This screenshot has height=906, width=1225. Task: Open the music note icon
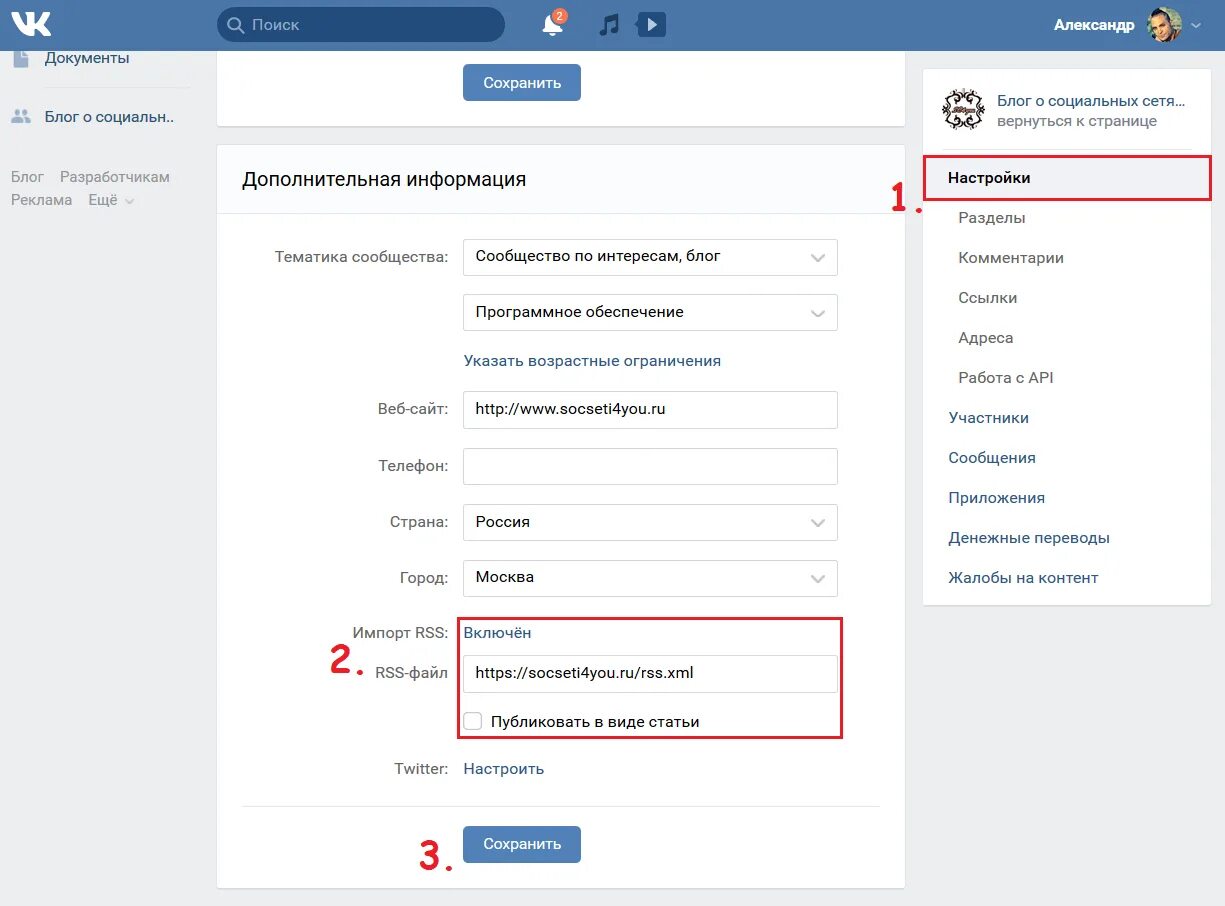(x=609, y=25)
